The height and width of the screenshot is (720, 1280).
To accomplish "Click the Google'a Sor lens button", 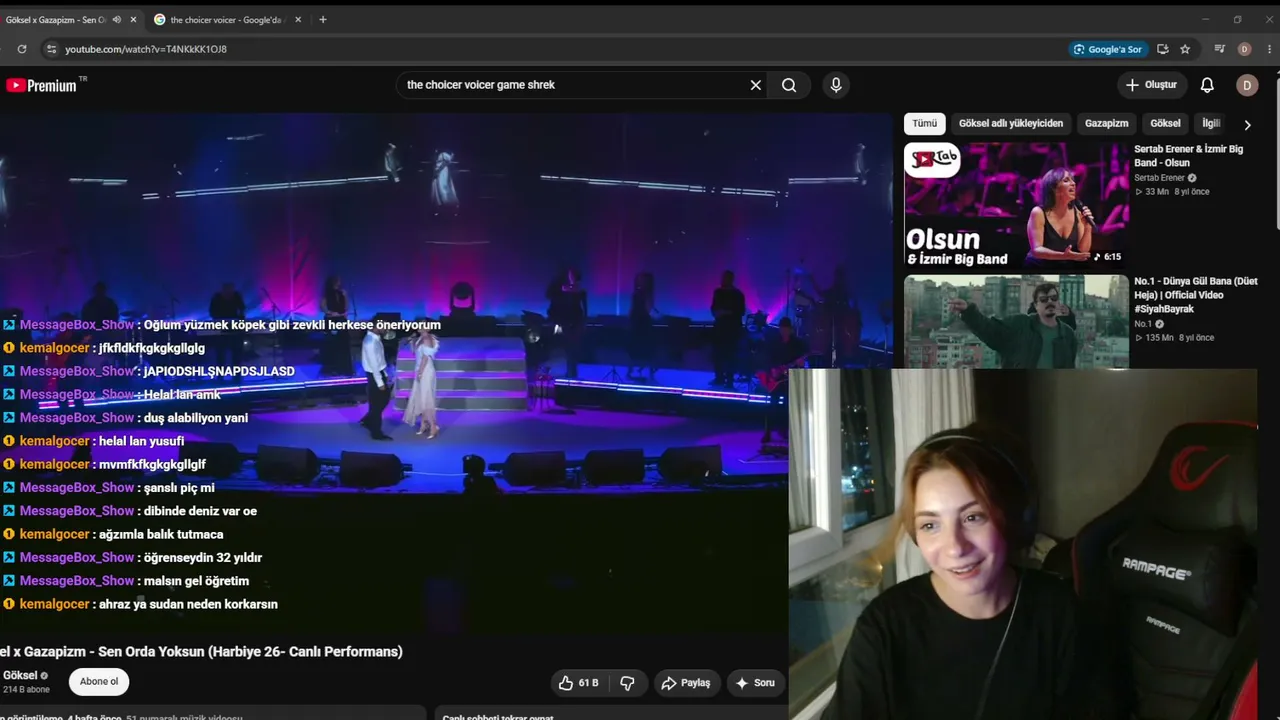I will point(1108,49).
